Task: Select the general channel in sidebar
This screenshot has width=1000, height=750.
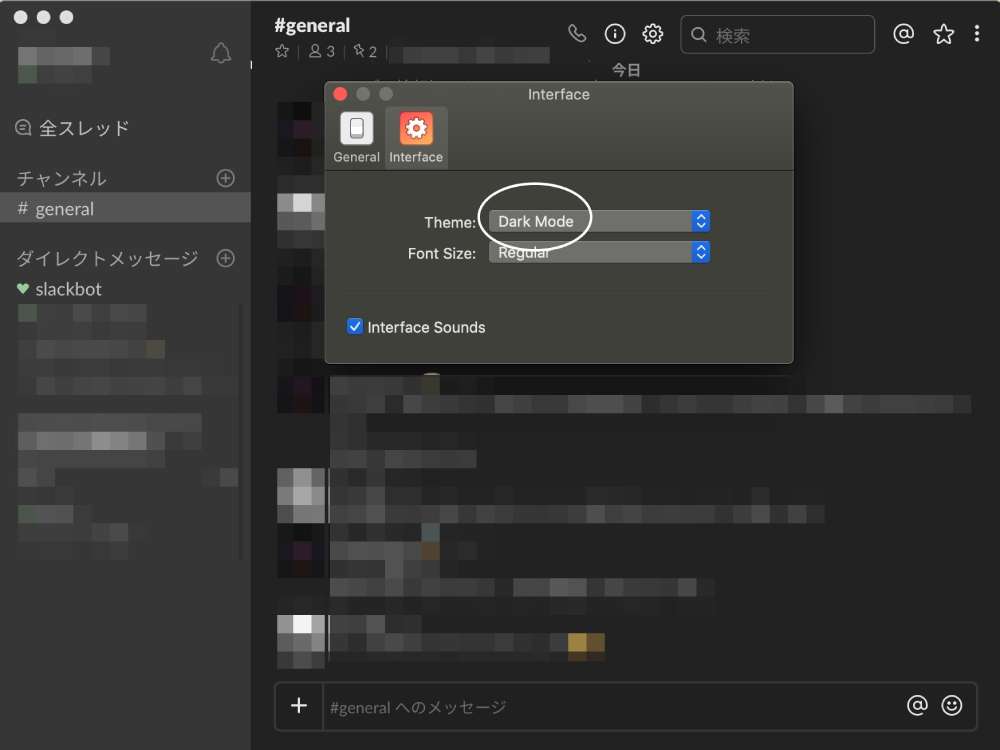Action: [125, 209]
